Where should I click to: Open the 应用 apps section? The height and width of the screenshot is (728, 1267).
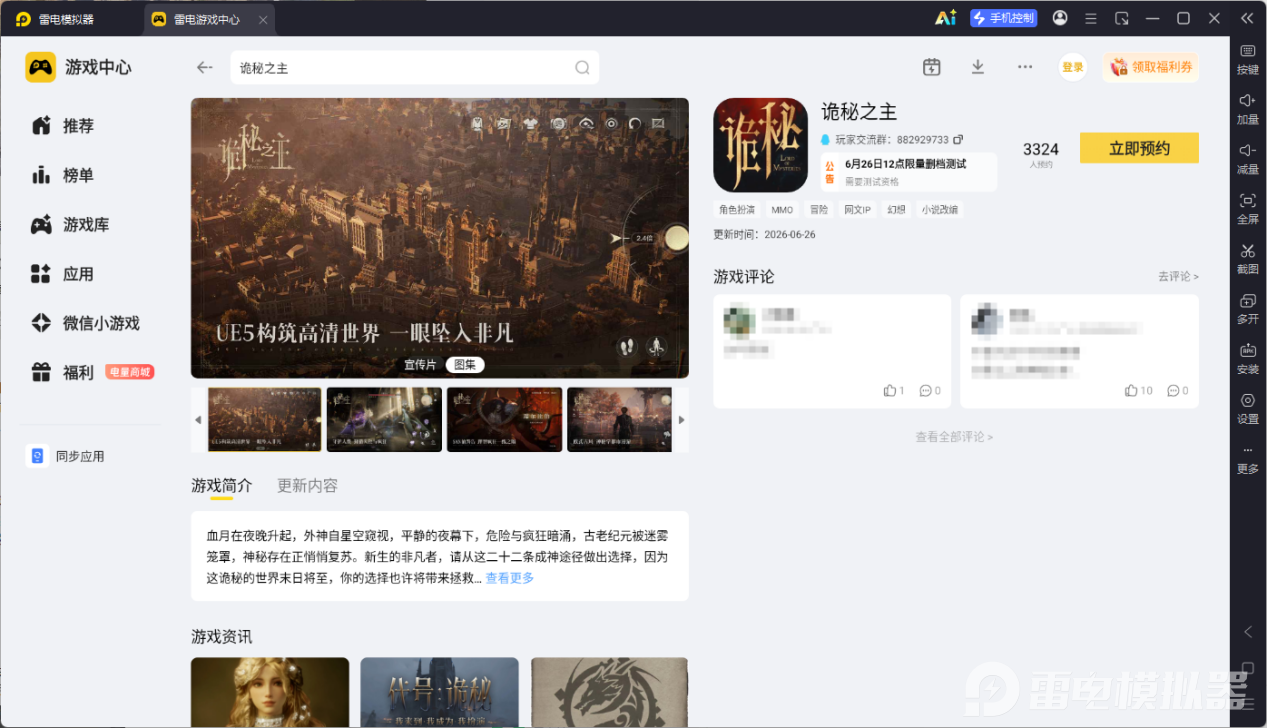(62, 274)
